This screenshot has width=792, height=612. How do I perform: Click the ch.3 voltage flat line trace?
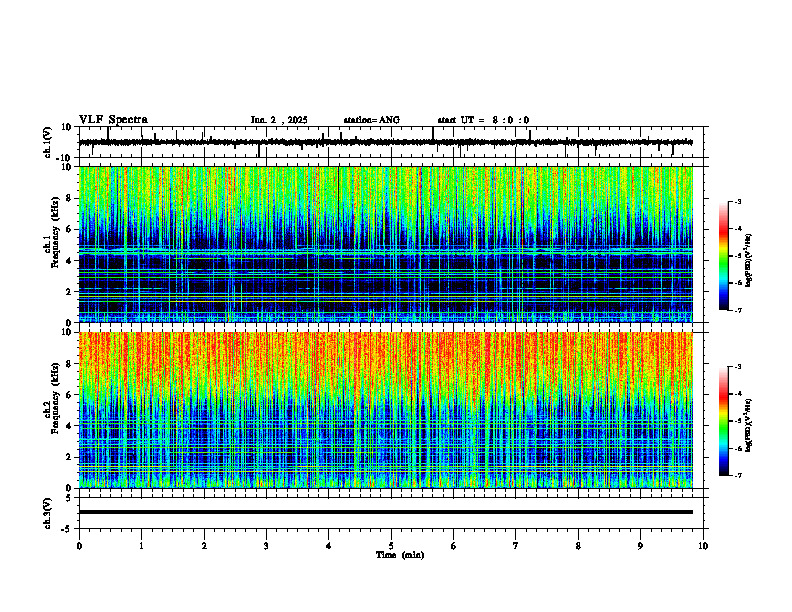pyautogui.click(x=385, y=512)
